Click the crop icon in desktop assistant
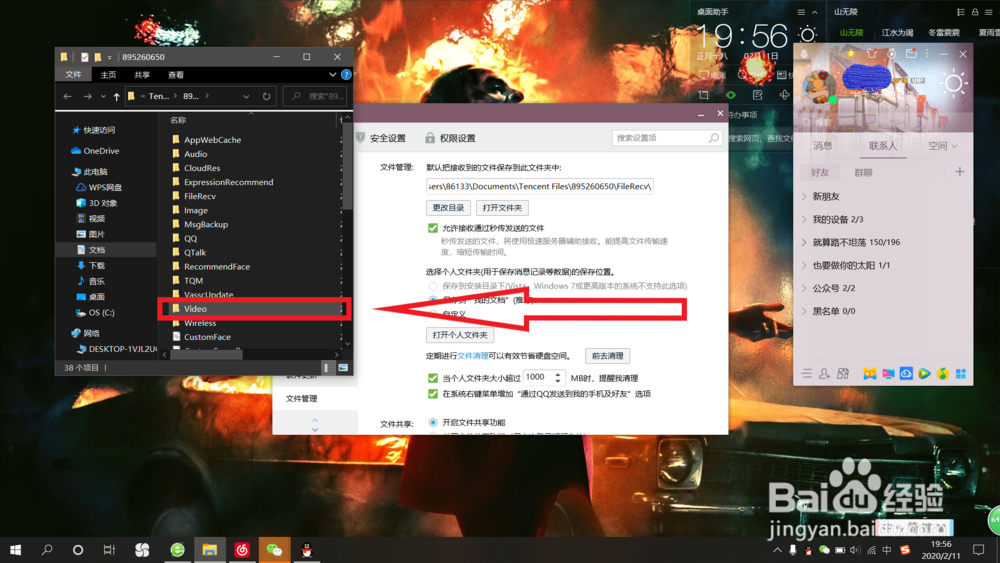1000x563 pixels. tap(703, 95)
